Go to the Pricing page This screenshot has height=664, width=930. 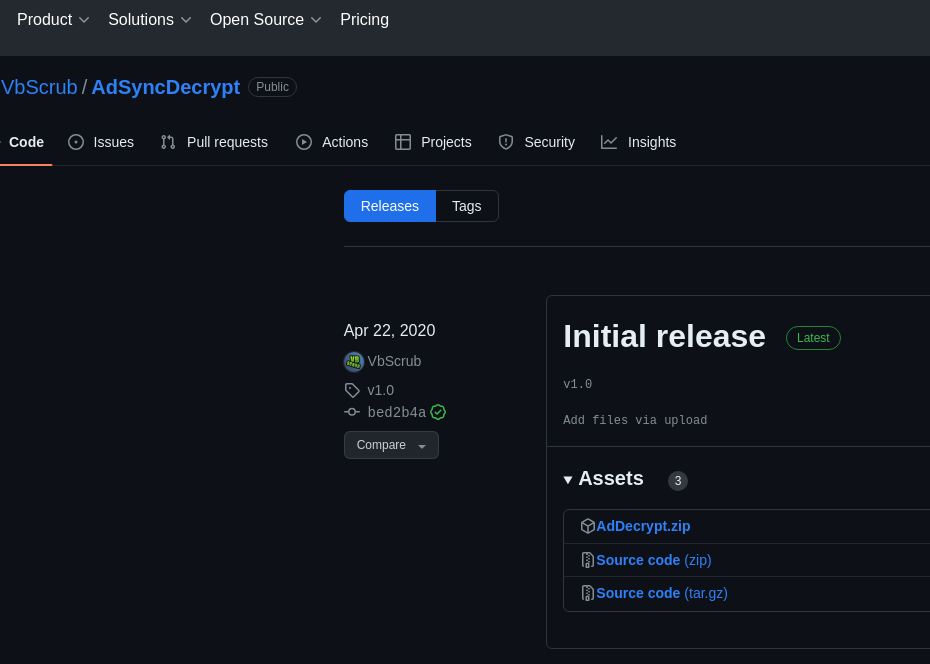tap(364, 20)
